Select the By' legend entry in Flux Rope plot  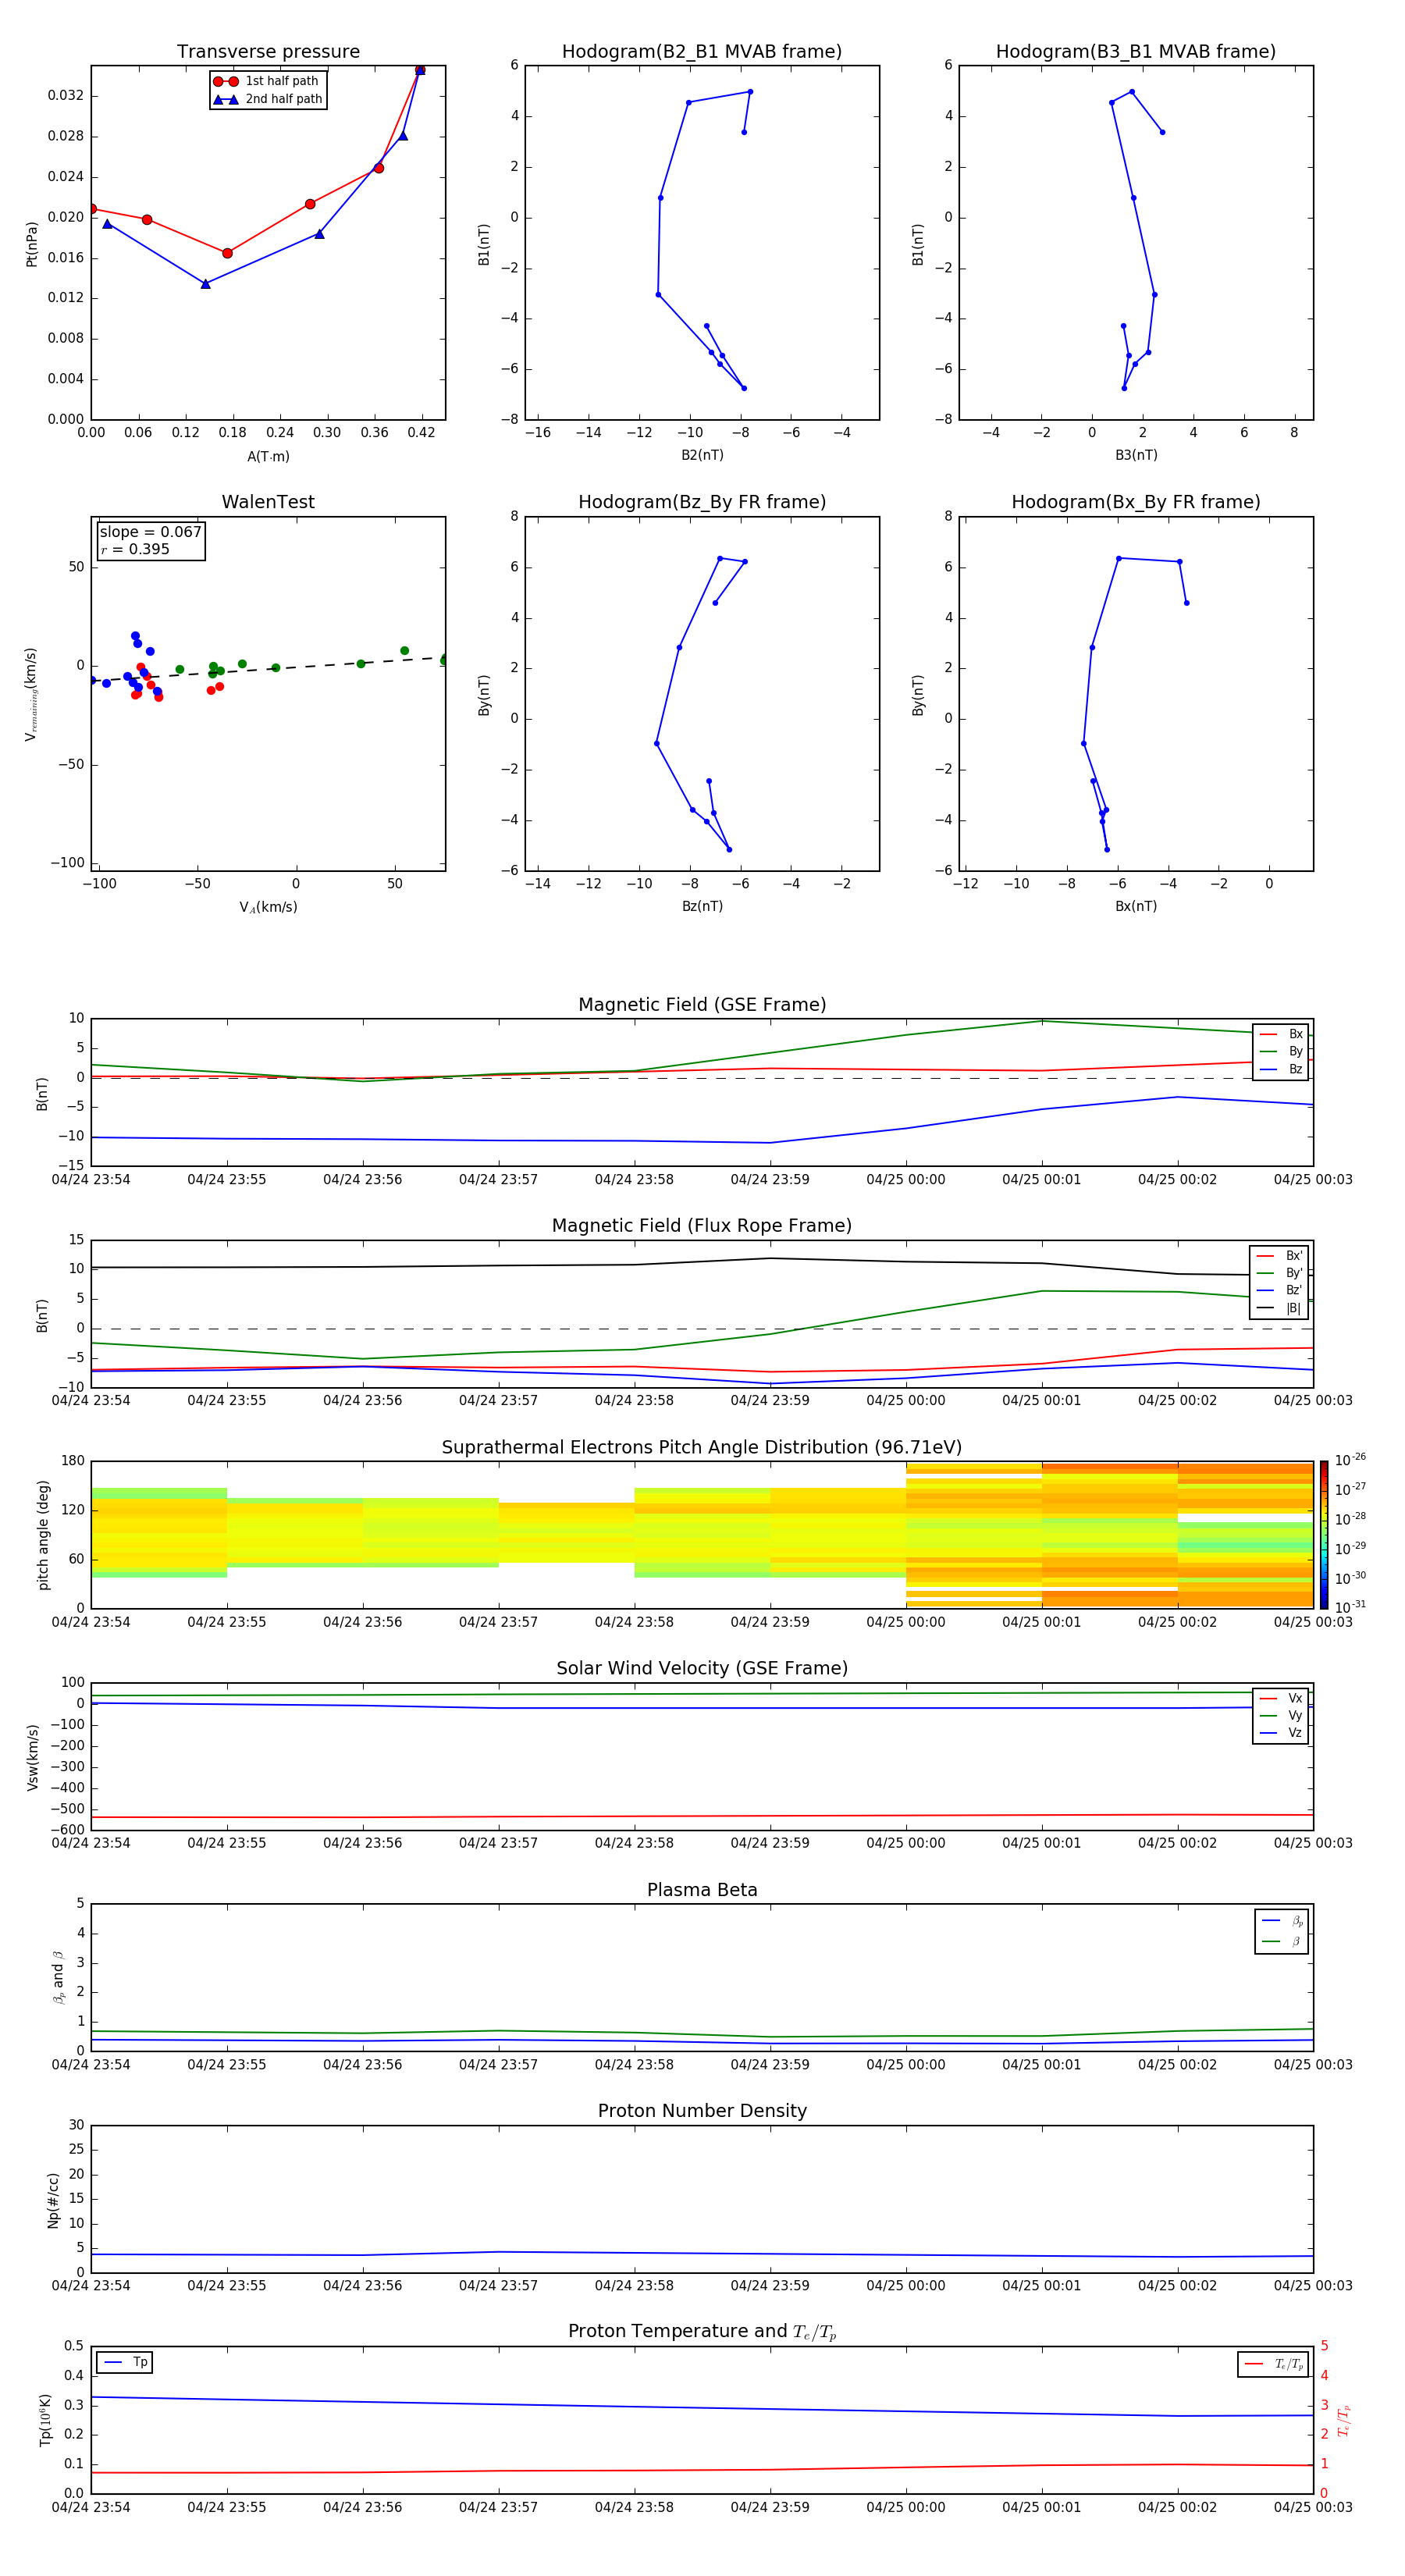[1279, 1273]
